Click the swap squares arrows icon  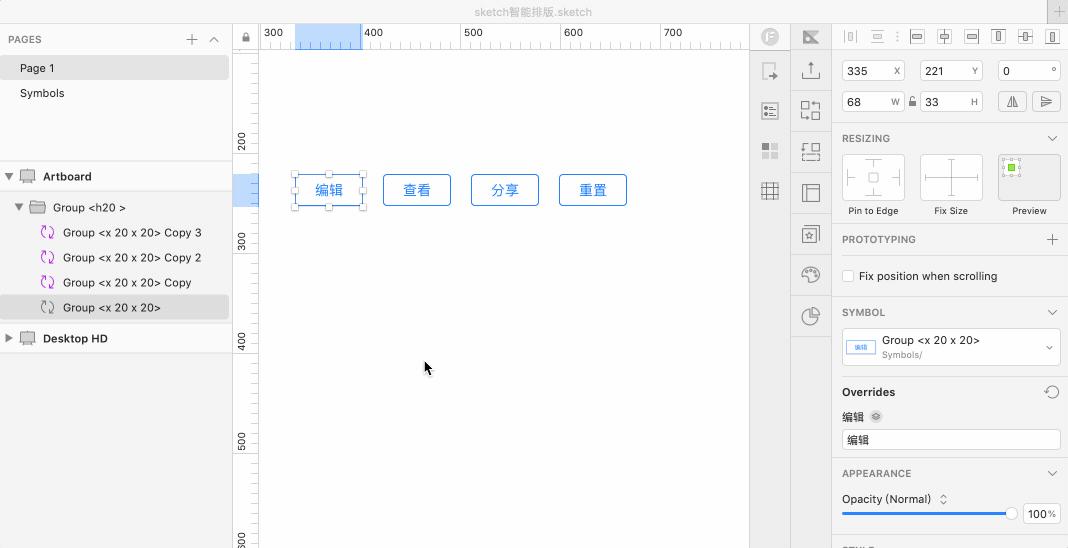[x=811, y=110]
